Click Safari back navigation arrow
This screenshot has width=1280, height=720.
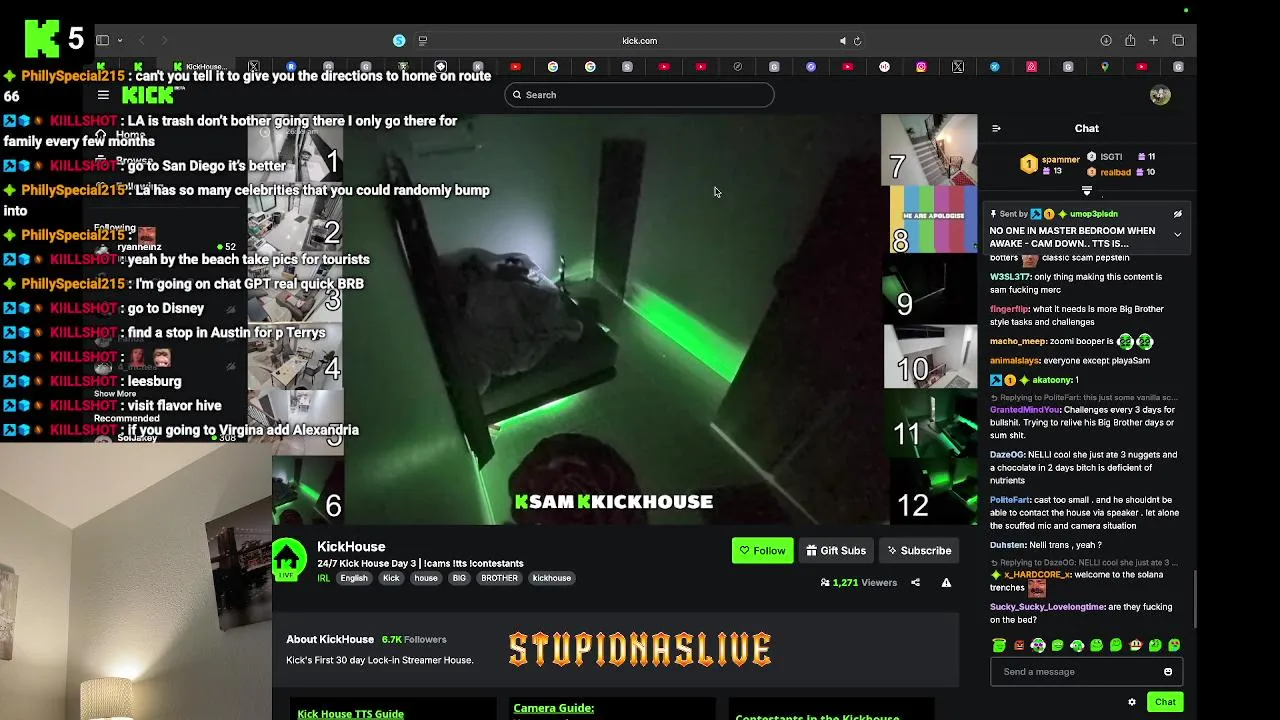pos(142,41)
